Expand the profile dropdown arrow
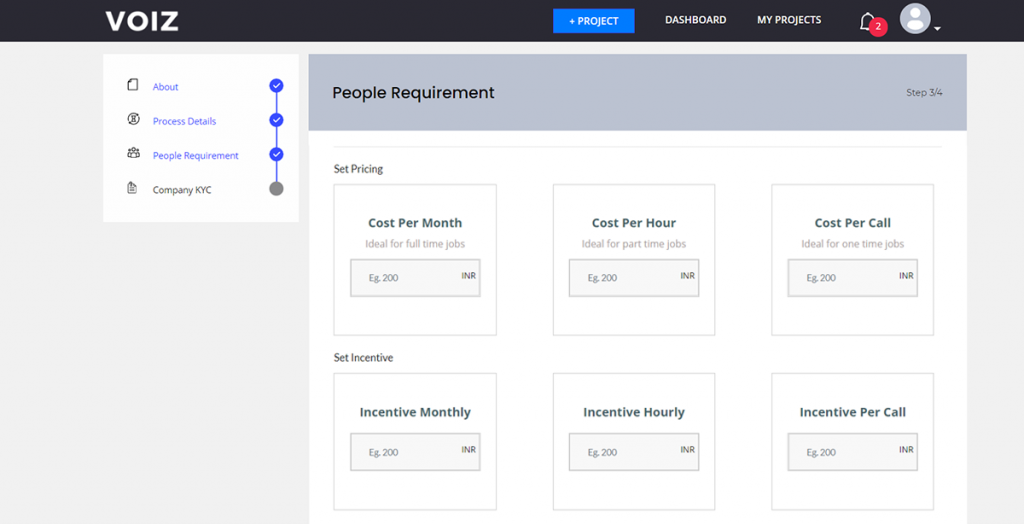This screenshot has height=524, width=1024. (937, 29)
